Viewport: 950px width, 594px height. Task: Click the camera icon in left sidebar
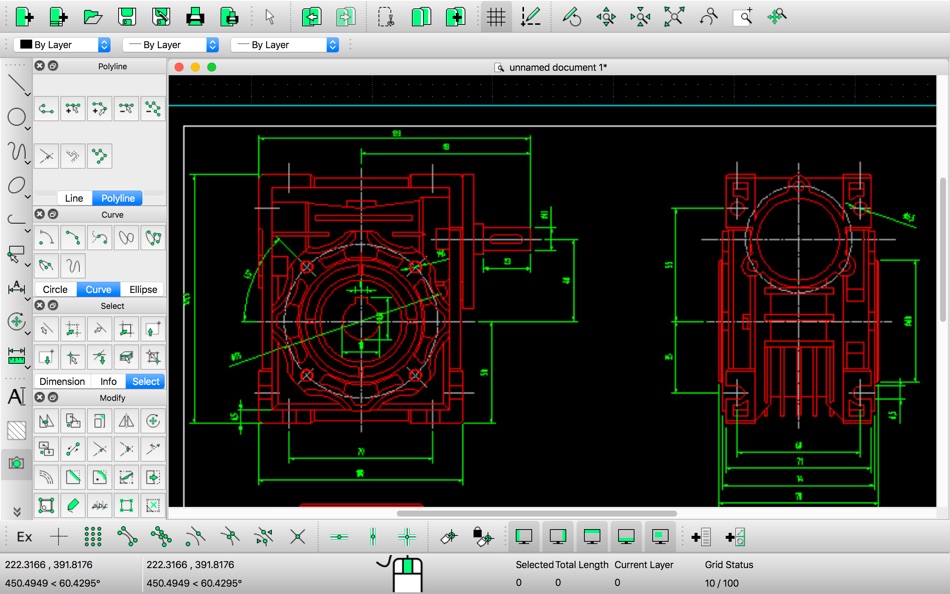(16, 463)
